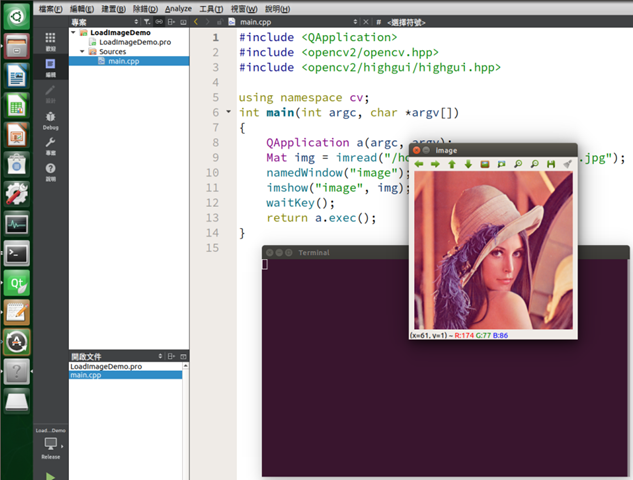Collapse the LoadImageDemo project tree
Viewport: 633px width, 480px height.
(73, 32)
